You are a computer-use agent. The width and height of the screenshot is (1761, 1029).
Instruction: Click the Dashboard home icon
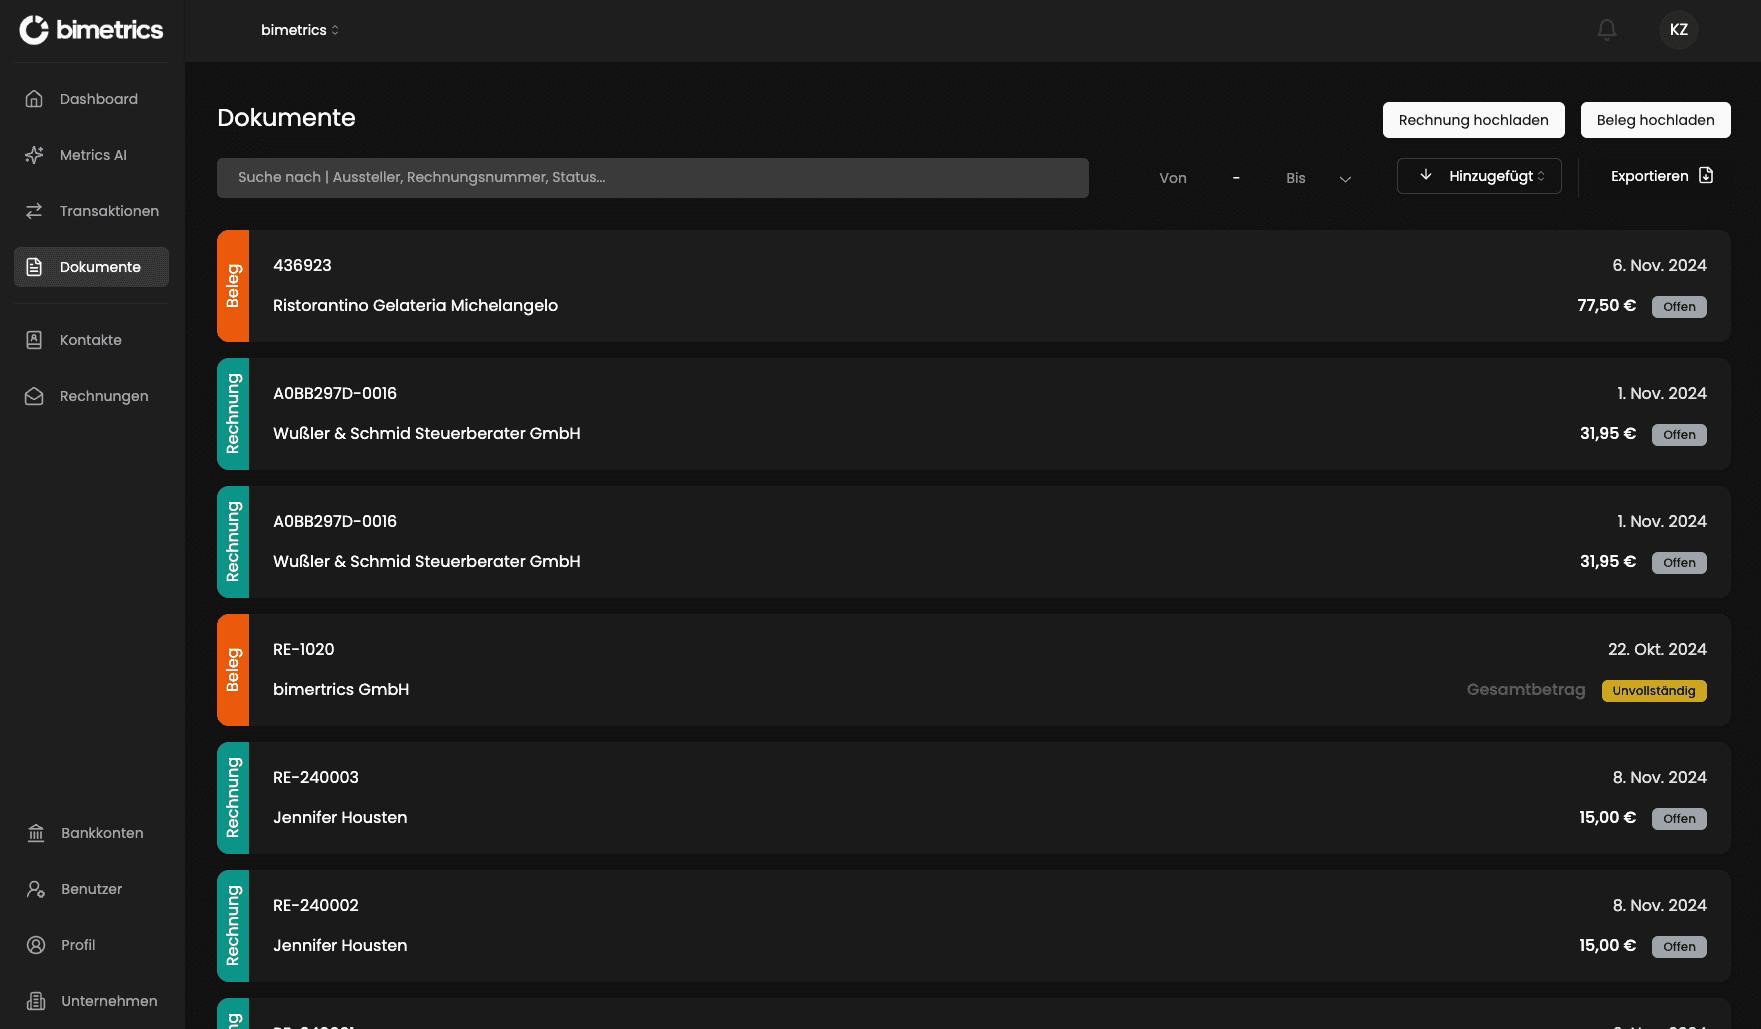point(34,99)
